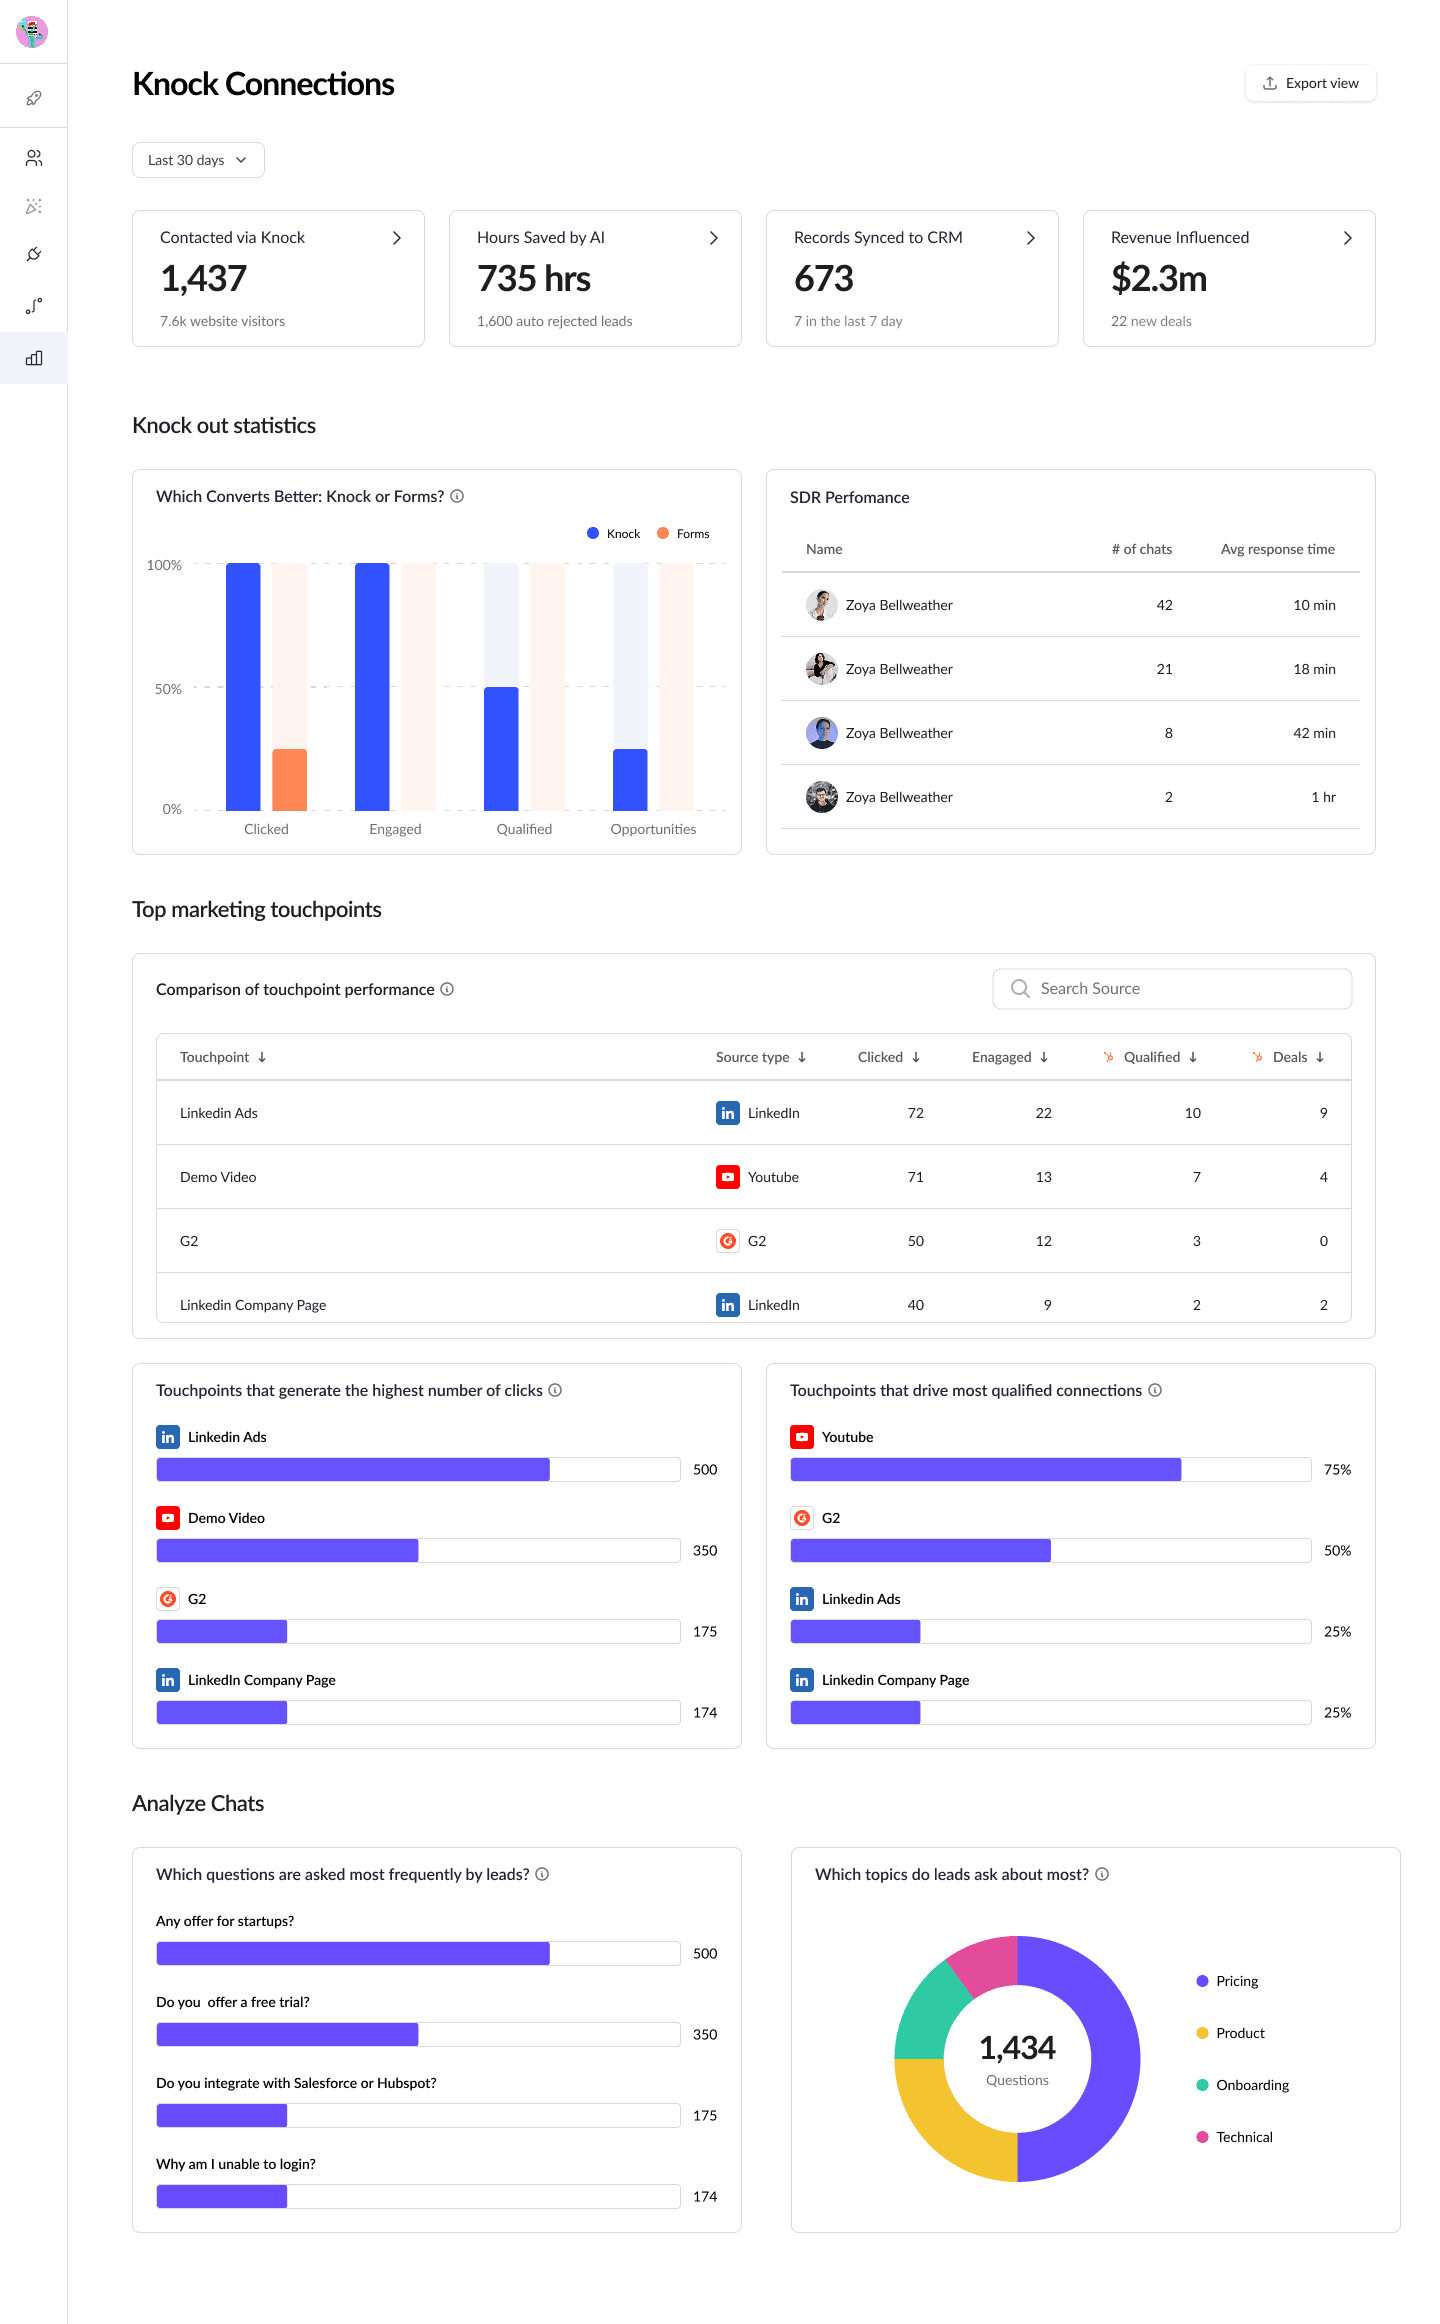Open the Last 30 days dropdown
This screenshot has height=2324, width=1440.
[x=198, y=160]
